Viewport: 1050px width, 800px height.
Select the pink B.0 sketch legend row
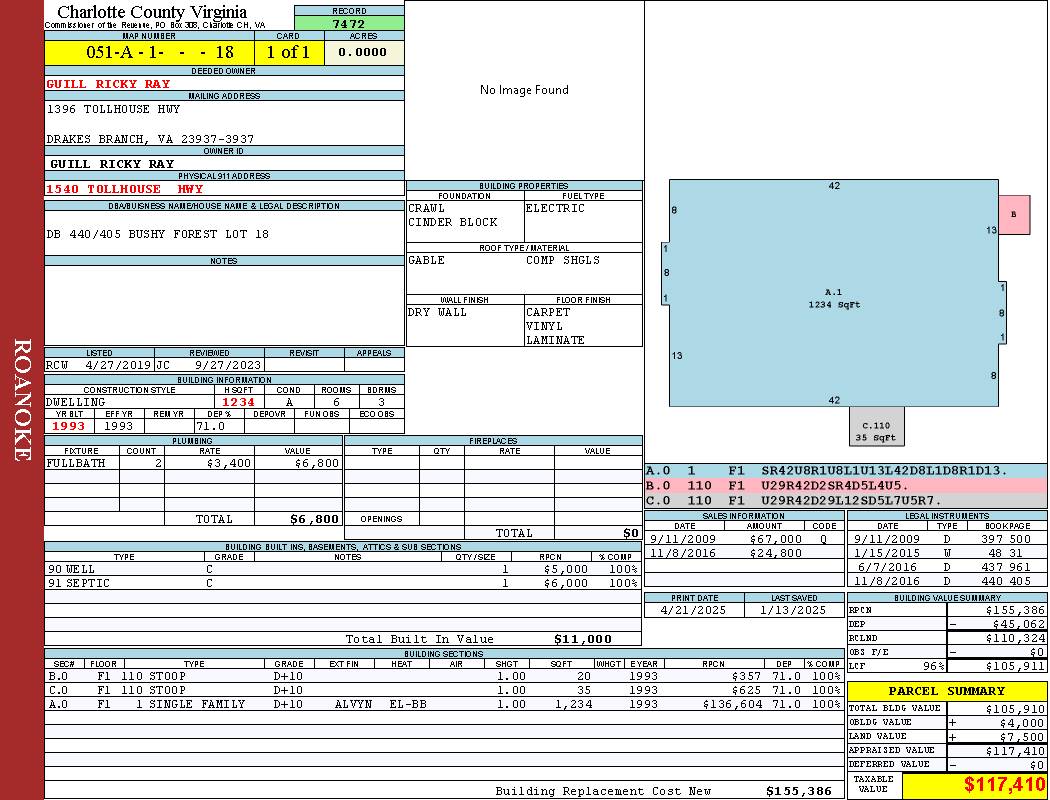click(845, 485)
